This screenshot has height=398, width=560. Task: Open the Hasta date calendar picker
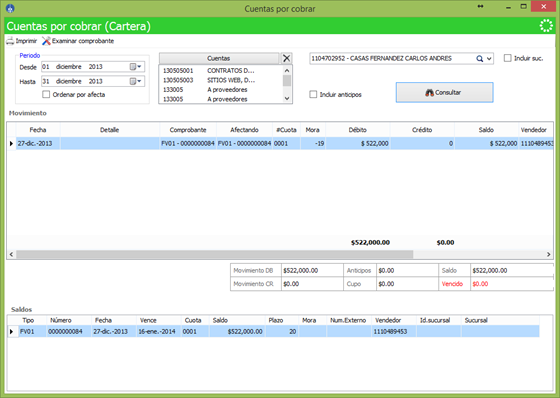(x=135, y=81)
